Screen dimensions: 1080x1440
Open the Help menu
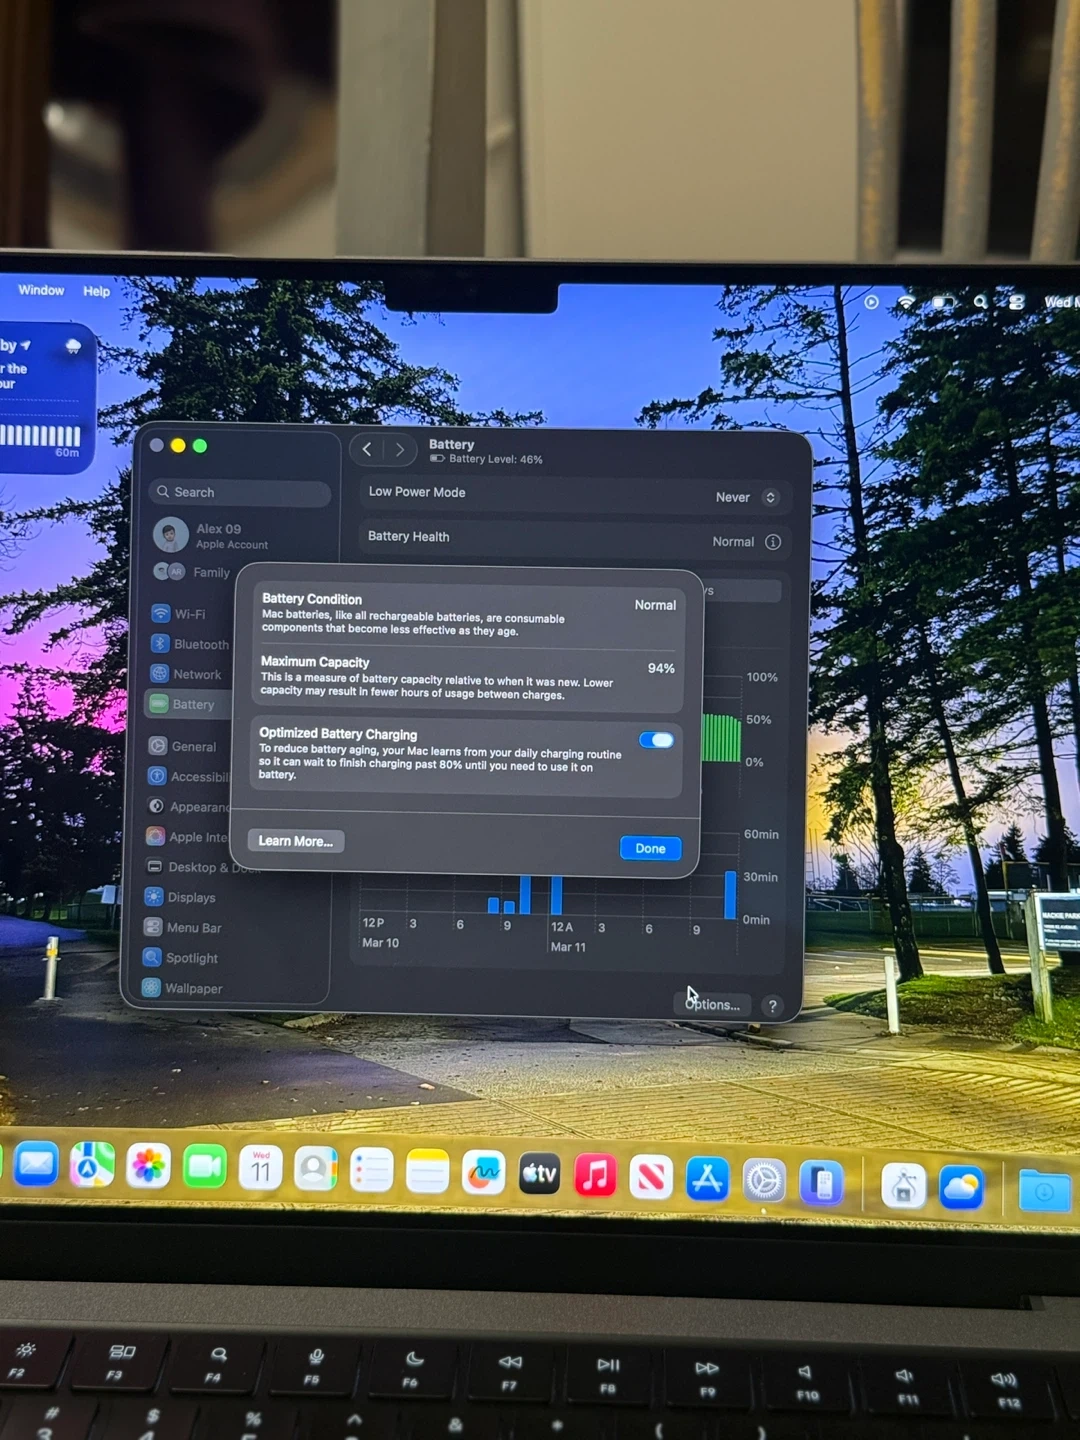point(97,291)
